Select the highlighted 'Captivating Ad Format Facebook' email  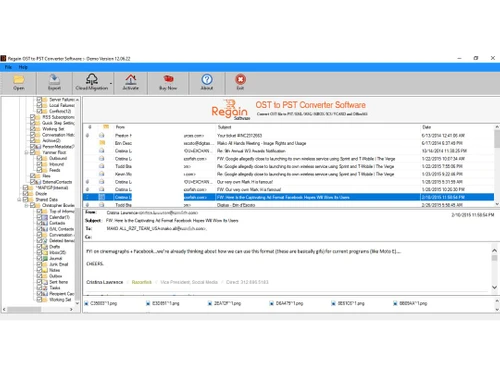288,197
